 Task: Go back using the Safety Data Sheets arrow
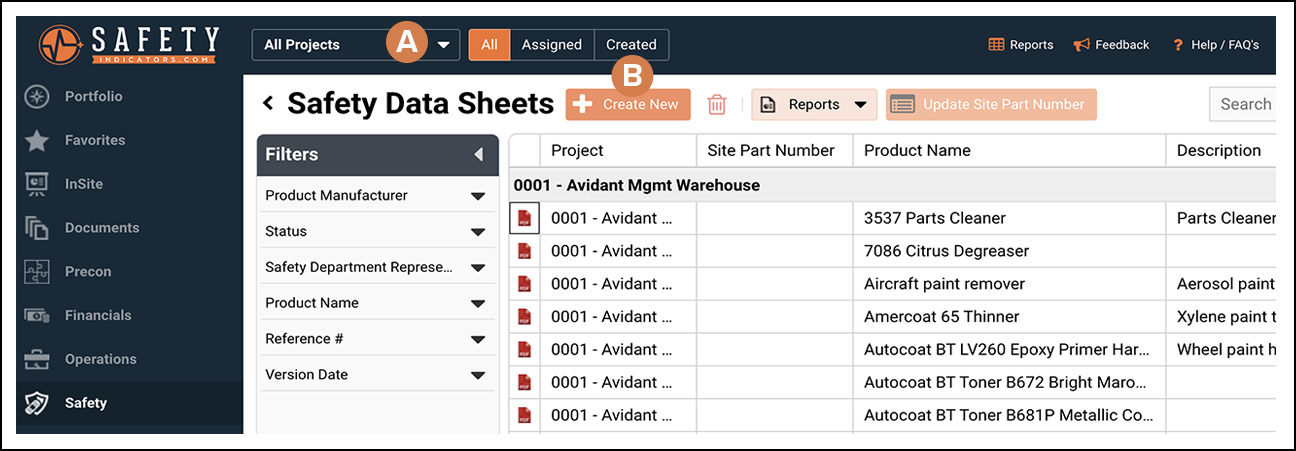tap(268, 103)
